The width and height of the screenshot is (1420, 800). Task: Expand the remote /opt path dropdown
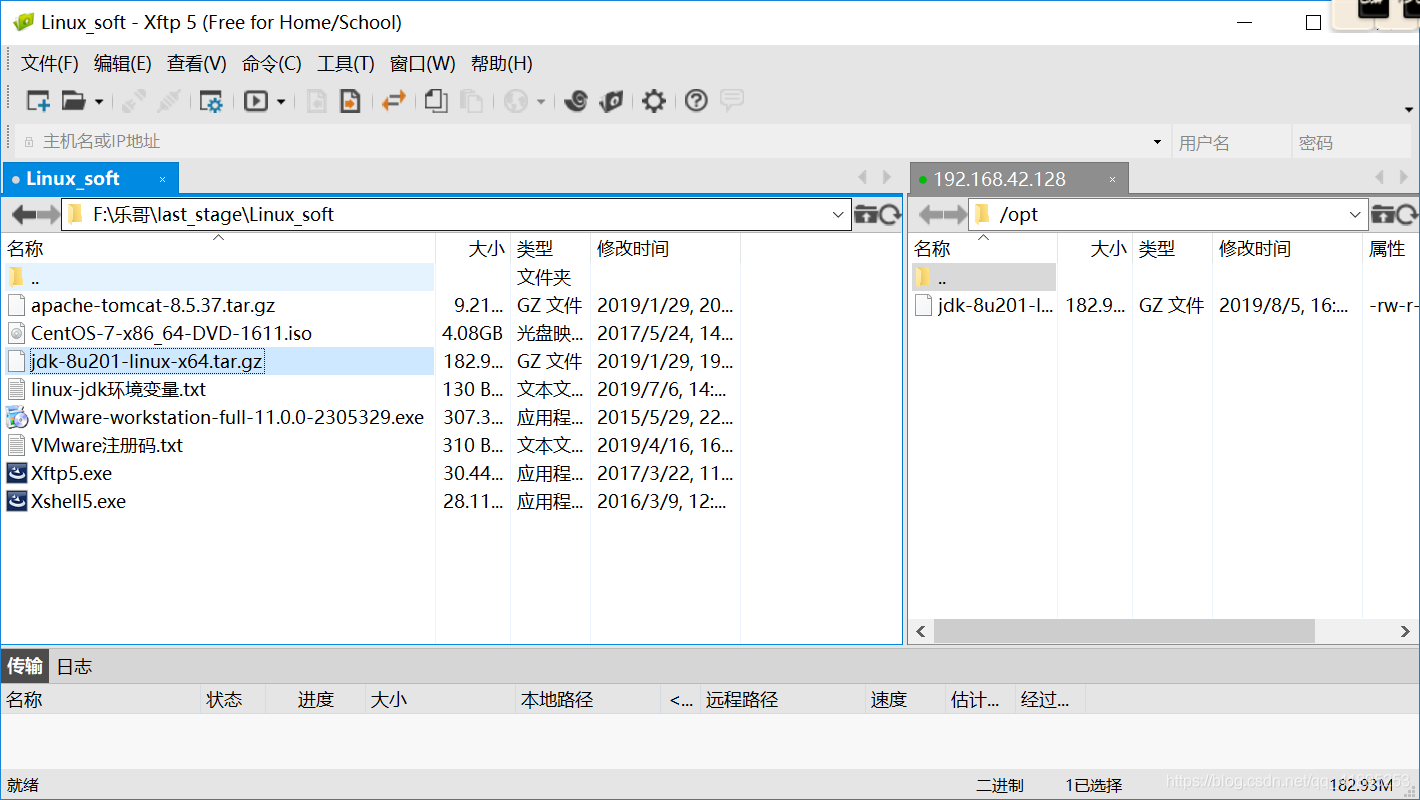point(1355,214)
